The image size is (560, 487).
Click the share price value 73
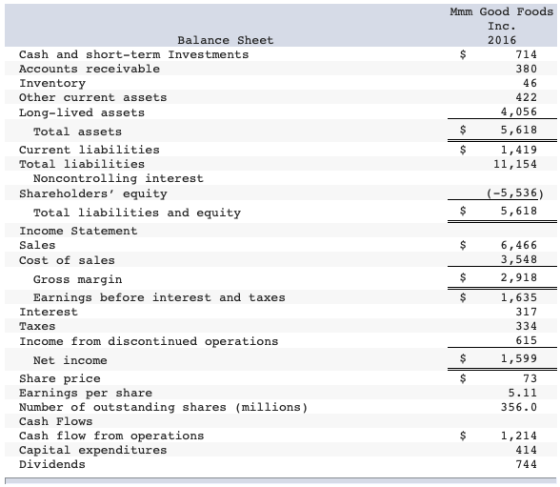tap(530, 378)
